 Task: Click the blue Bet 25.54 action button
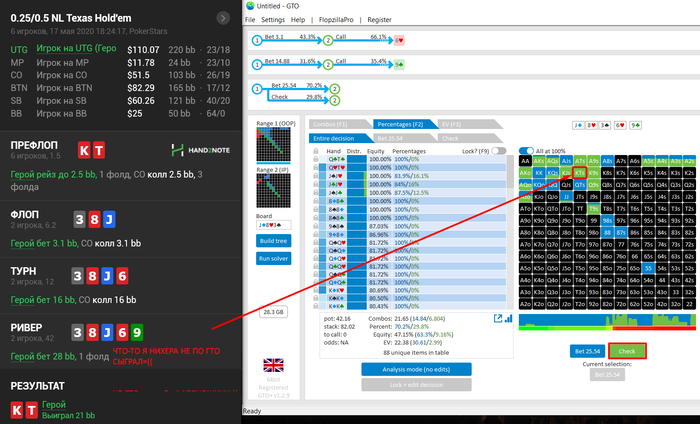588,351
